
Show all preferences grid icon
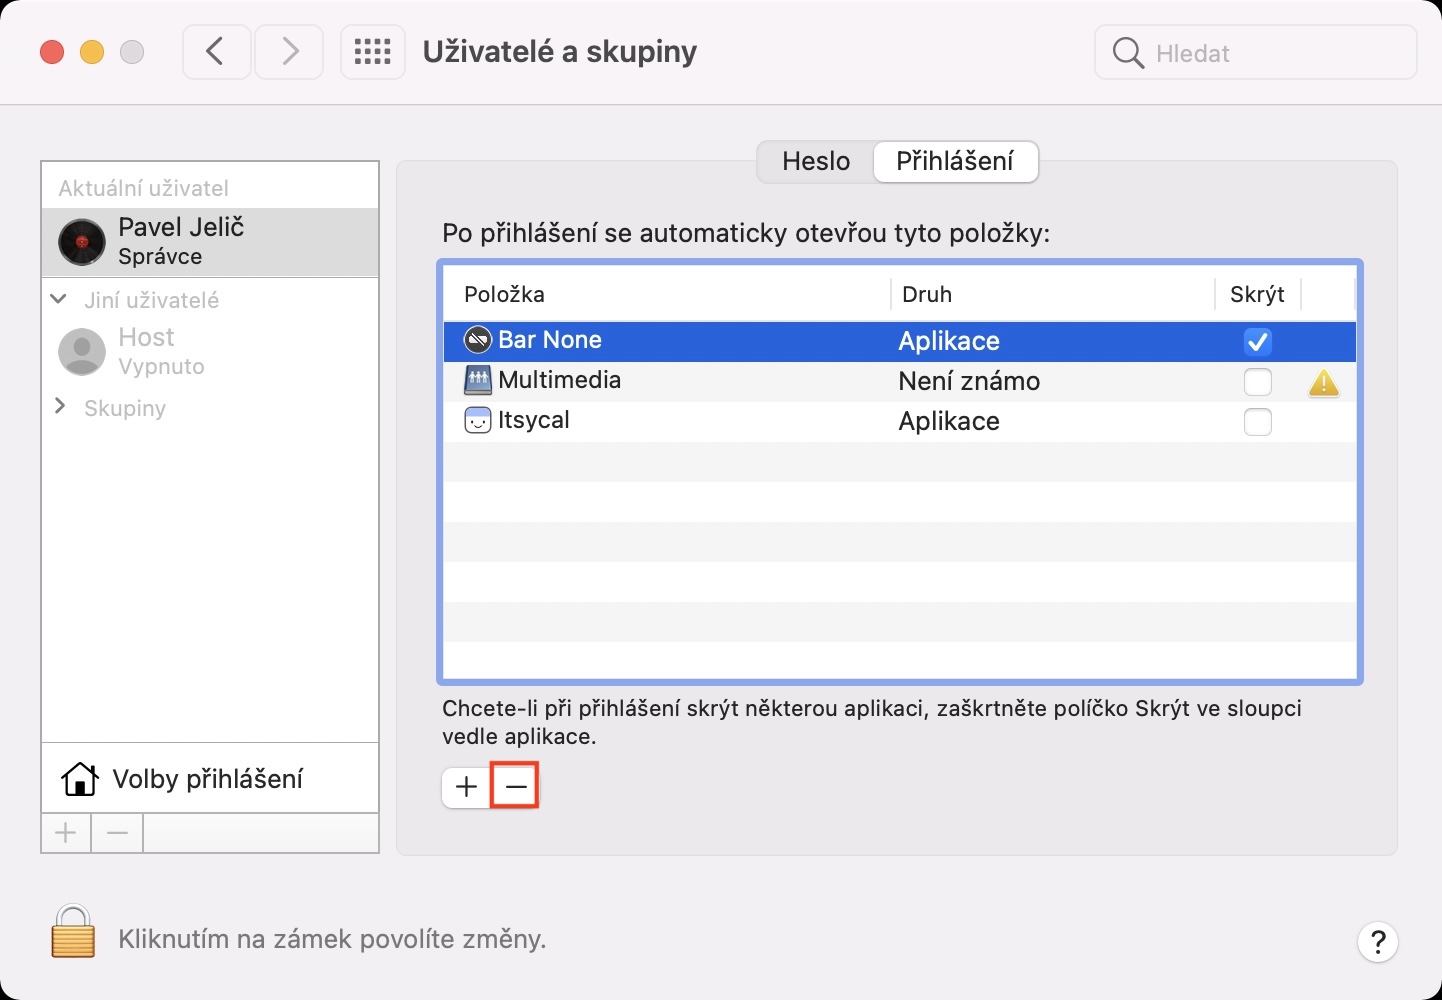point(372,52)
